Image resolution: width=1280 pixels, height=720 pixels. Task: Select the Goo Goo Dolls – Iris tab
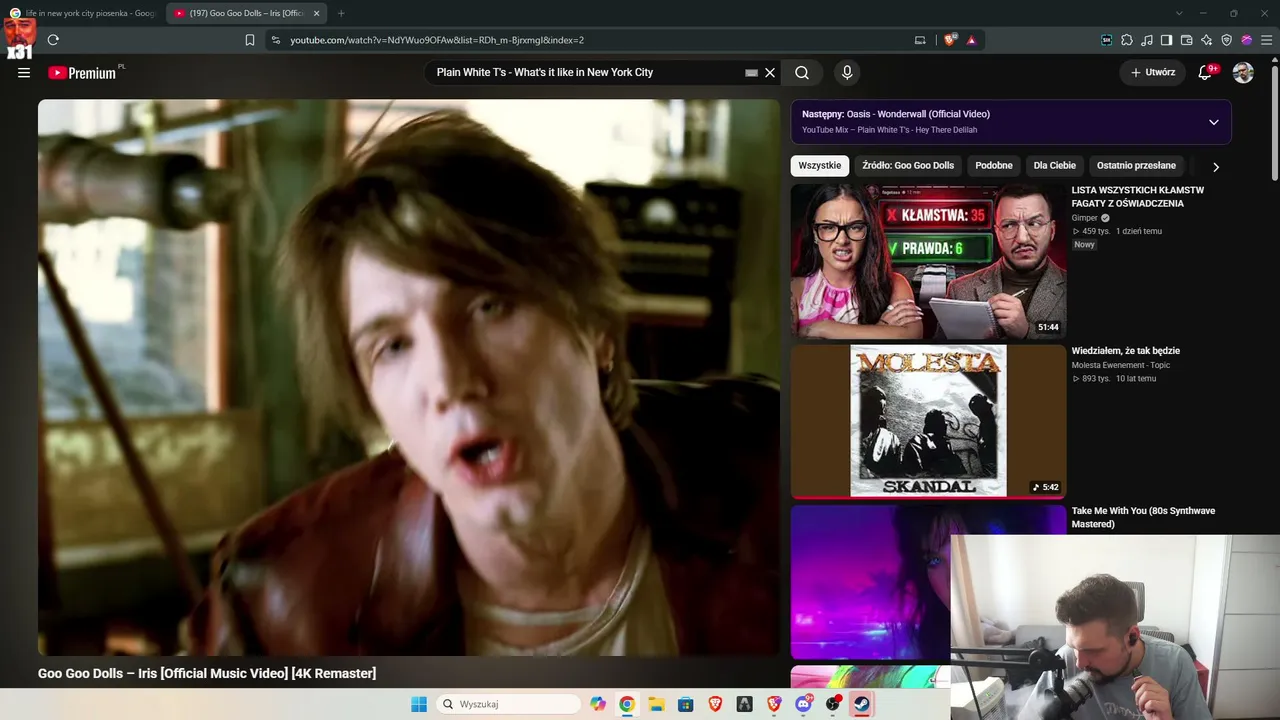(x=245, y=13)
